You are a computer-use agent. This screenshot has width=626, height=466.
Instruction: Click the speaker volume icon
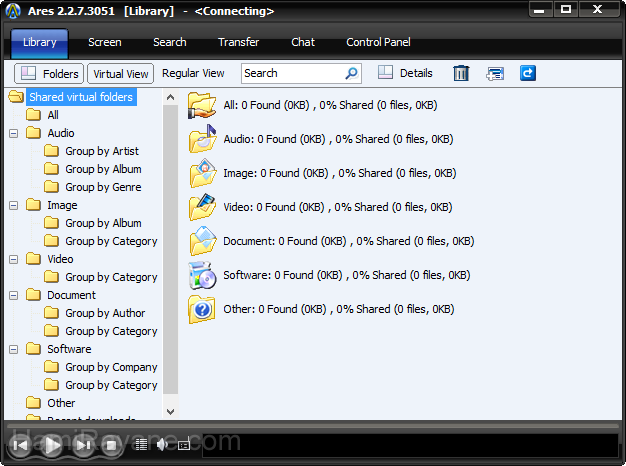point(162,444)
